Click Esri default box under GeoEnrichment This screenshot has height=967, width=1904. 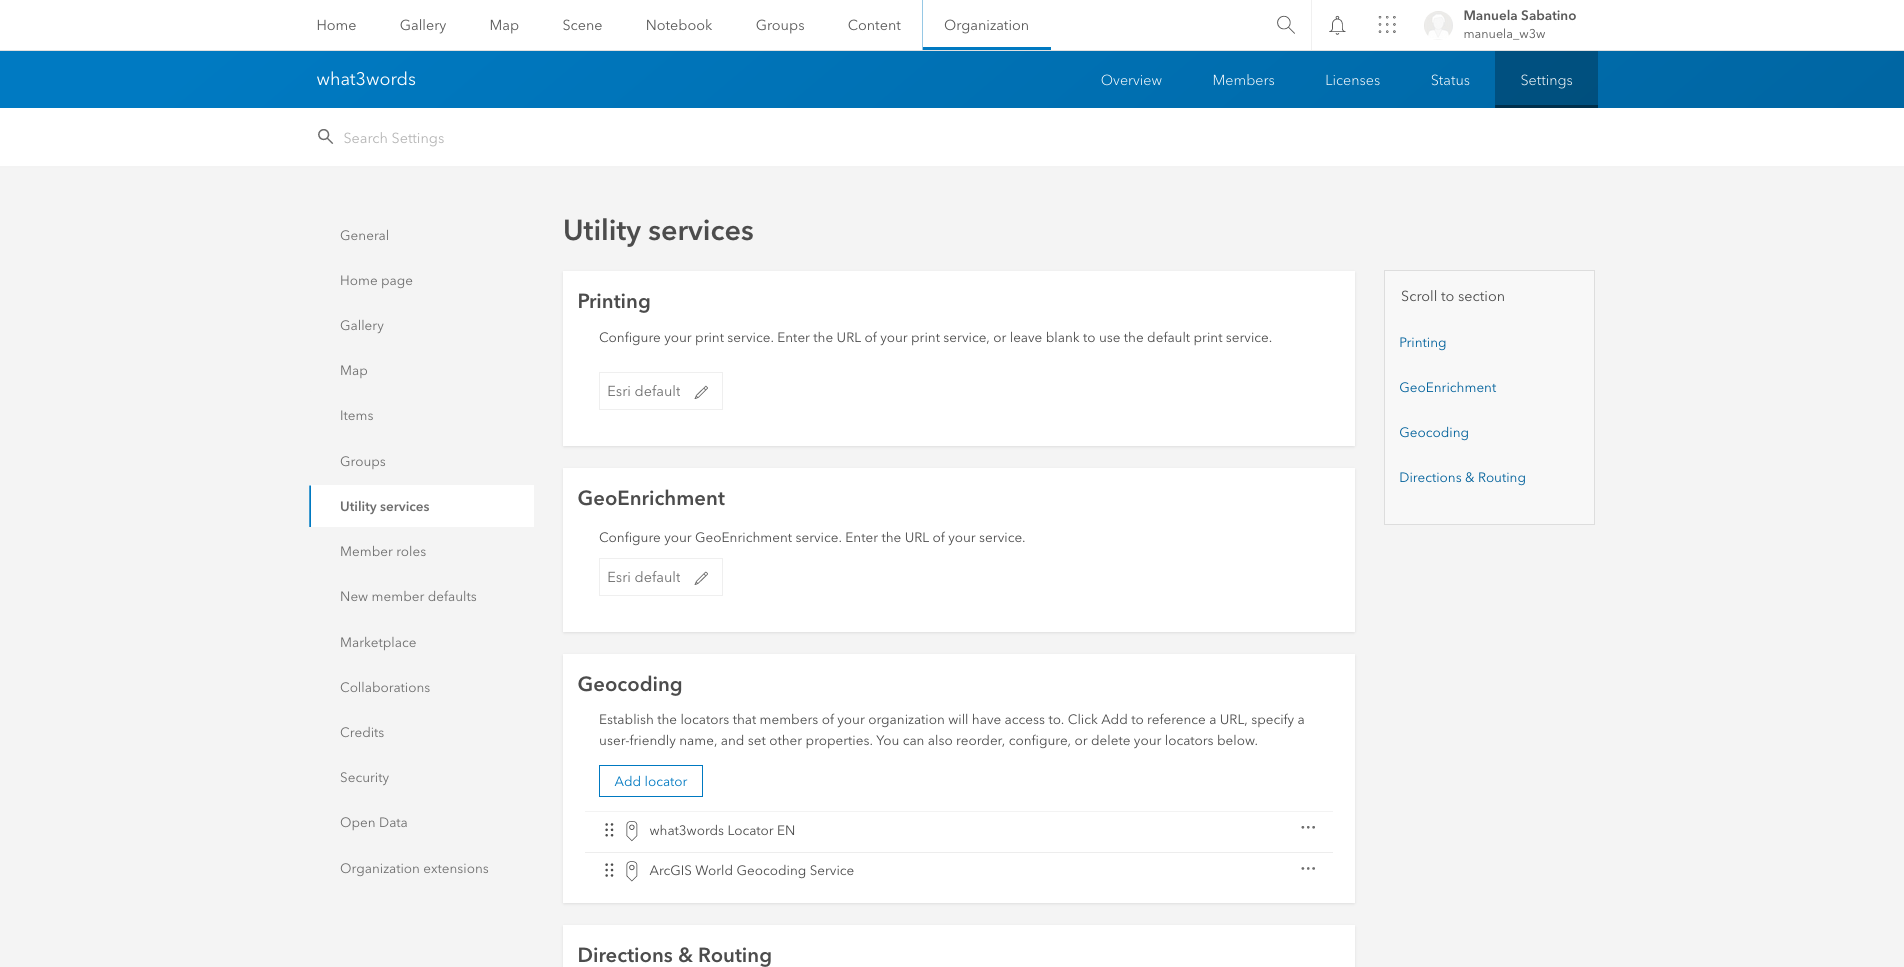click(660, 577)
